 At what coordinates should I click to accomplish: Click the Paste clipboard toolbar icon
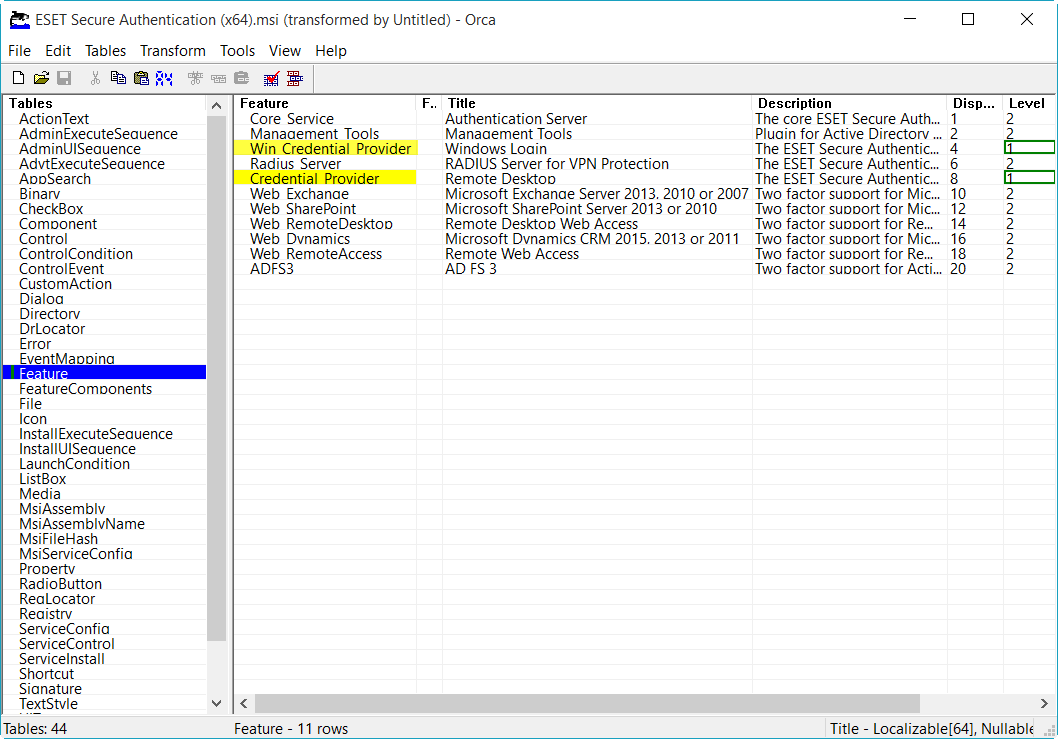(141, 78)
